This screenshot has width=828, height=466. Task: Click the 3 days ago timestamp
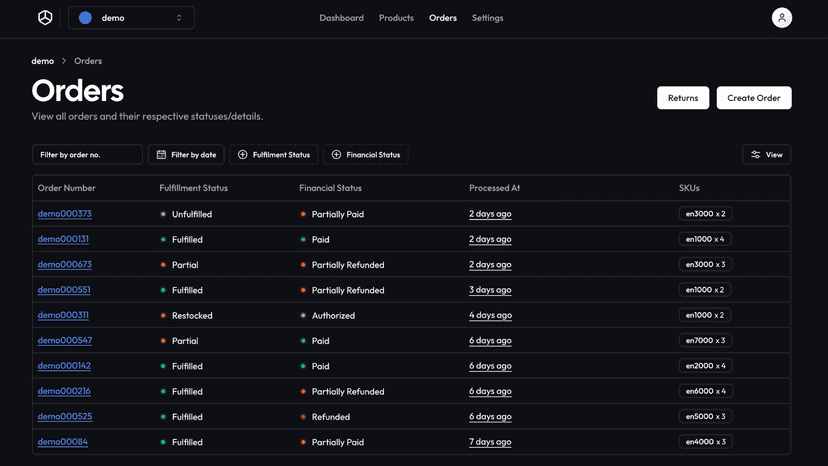(490, 290)
